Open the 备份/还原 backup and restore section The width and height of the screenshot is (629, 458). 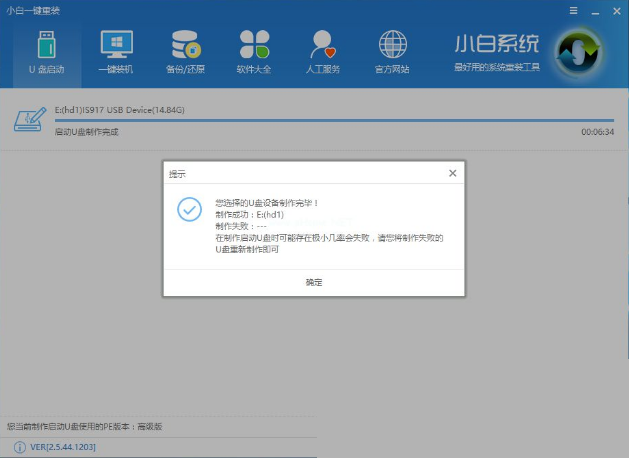click(x=185, y=51)
